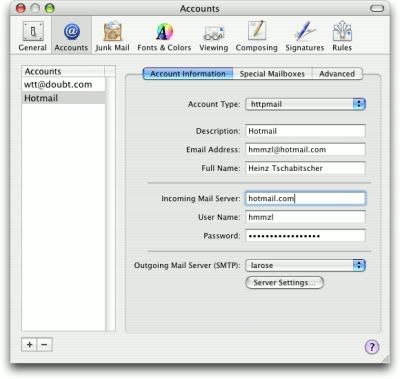400x379 pixels.
Task: Click the green zoom window button
Action: tap(50, 8)
